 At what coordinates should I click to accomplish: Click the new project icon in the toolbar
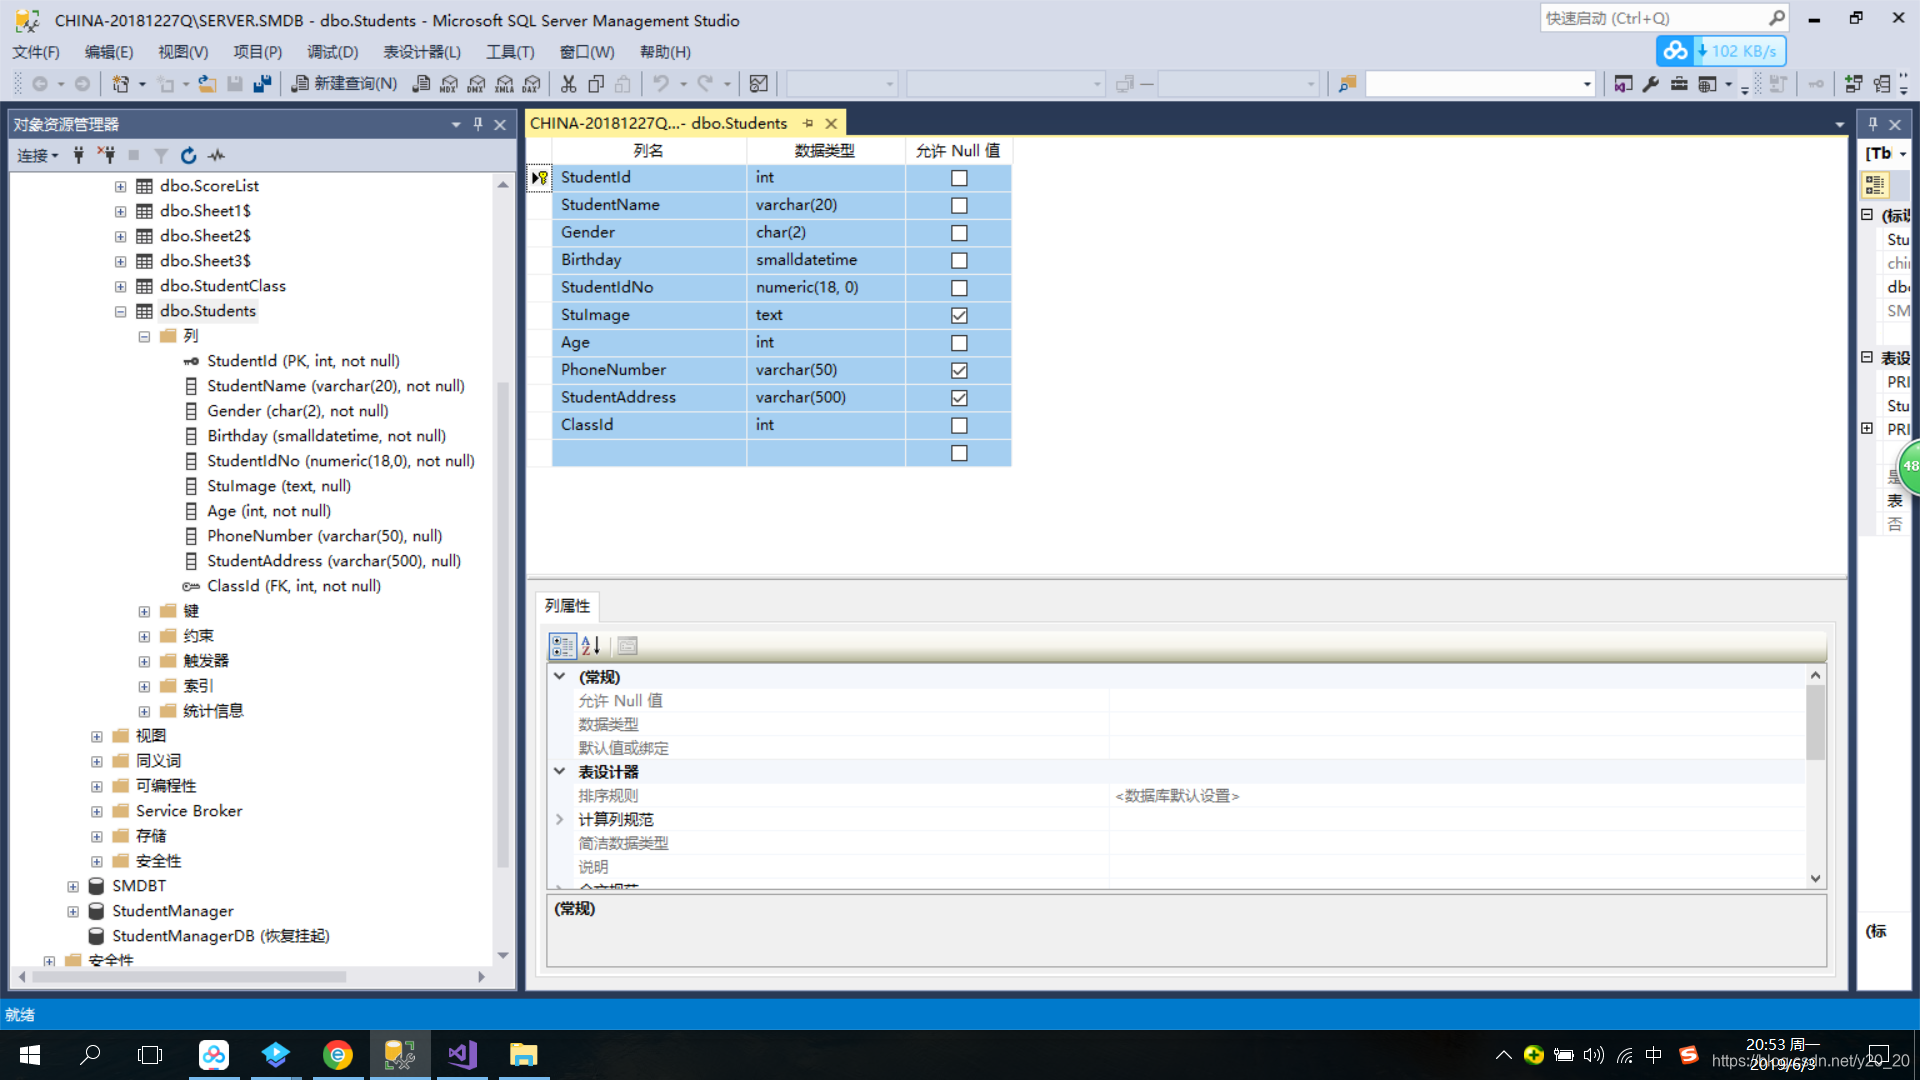pyautogui.click(x=121, y=84)
